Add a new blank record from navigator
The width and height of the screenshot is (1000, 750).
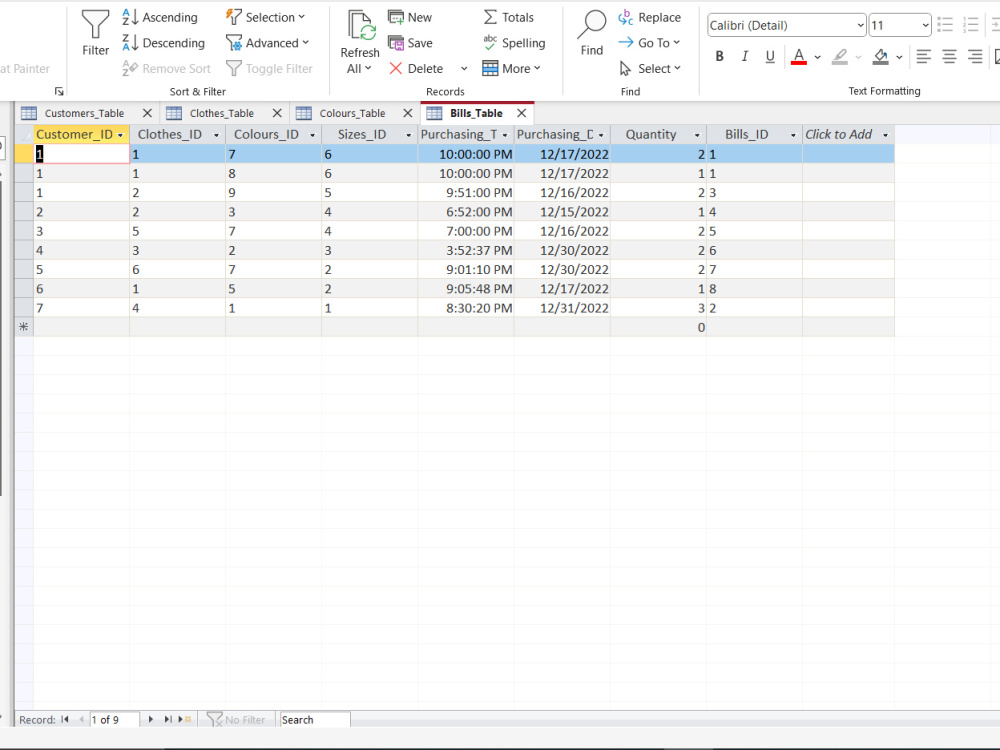186,719
